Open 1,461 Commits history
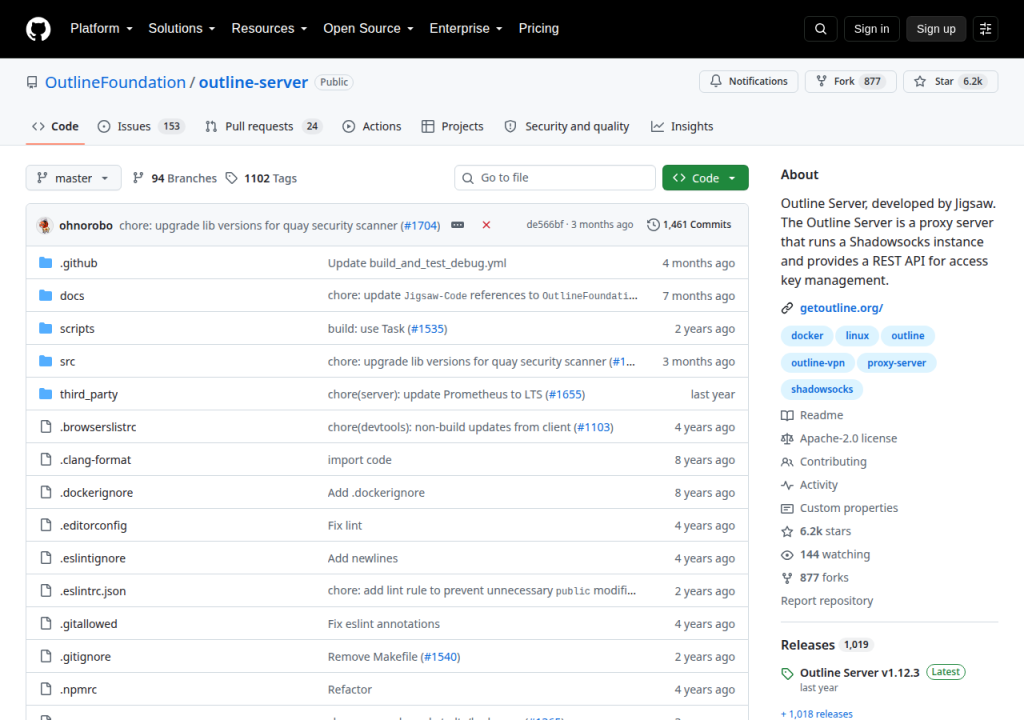Viewport: 1024px width, 720px height. click(x=689, y=225)
